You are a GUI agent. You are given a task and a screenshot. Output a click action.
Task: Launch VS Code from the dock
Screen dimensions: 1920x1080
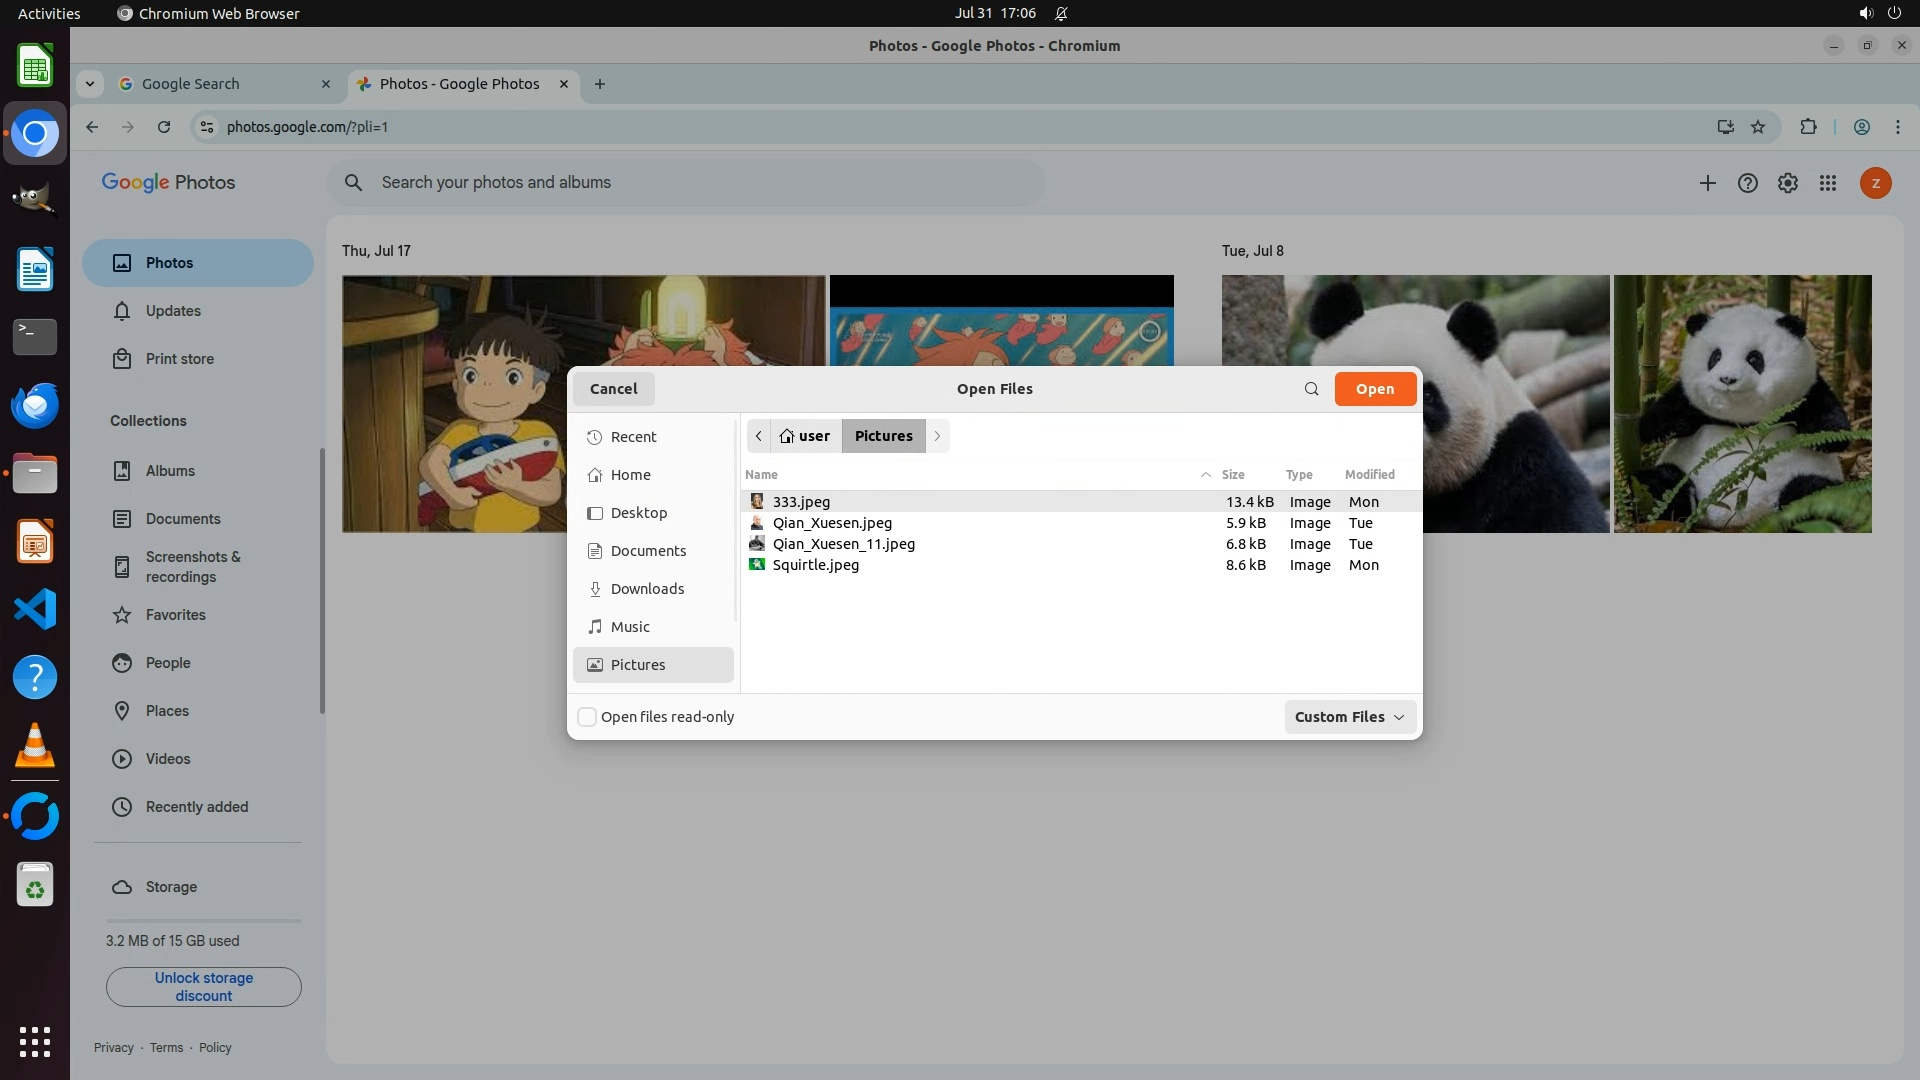[35, 609]
